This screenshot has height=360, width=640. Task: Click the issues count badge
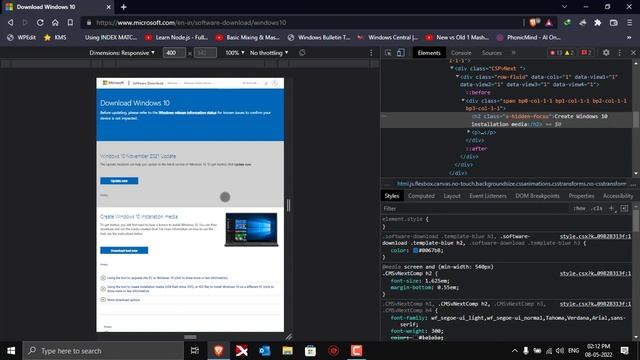(586, 53)
